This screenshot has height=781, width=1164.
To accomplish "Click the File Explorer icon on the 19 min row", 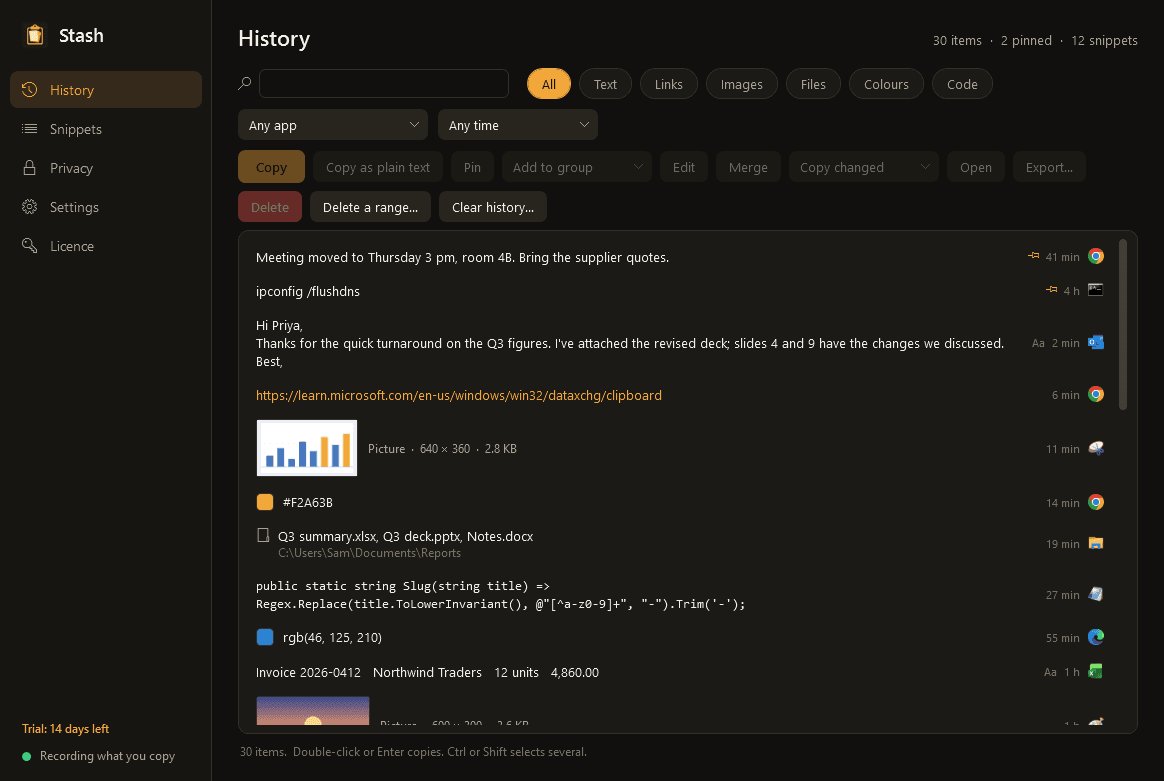I will coord(1096,543).
